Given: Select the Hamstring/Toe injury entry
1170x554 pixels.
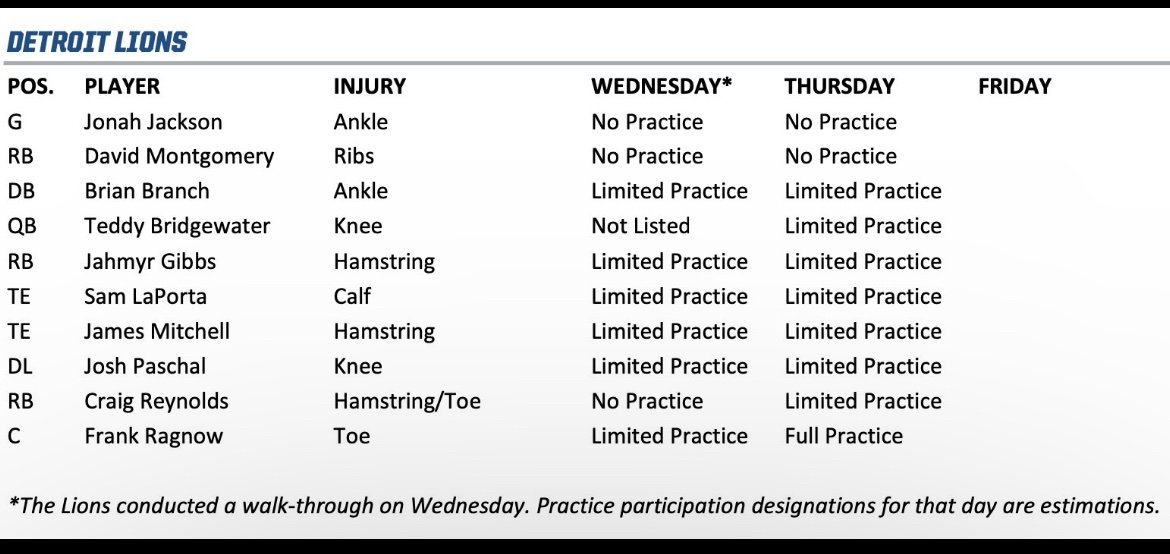Looking at the screenshot, I should 407,401.
